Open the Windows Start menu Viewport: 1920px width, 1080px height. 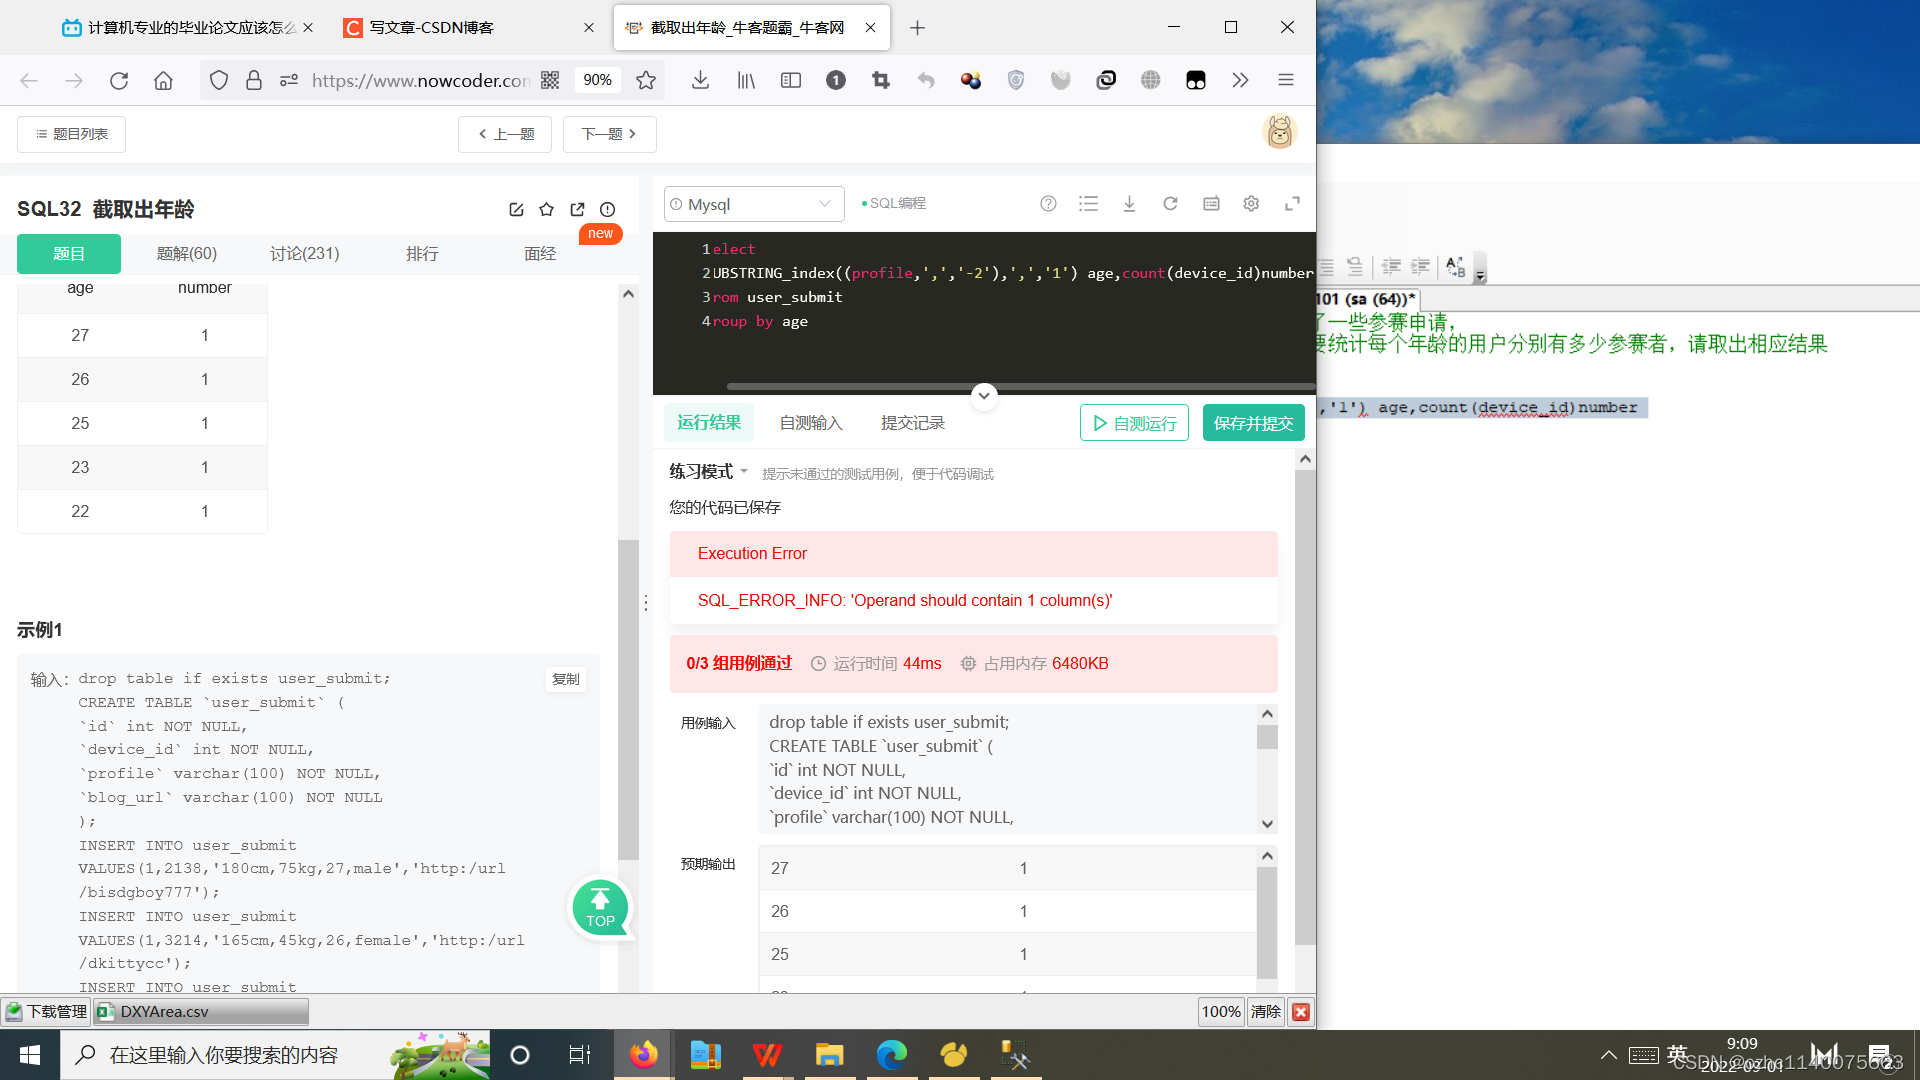tap(30, 1055)
